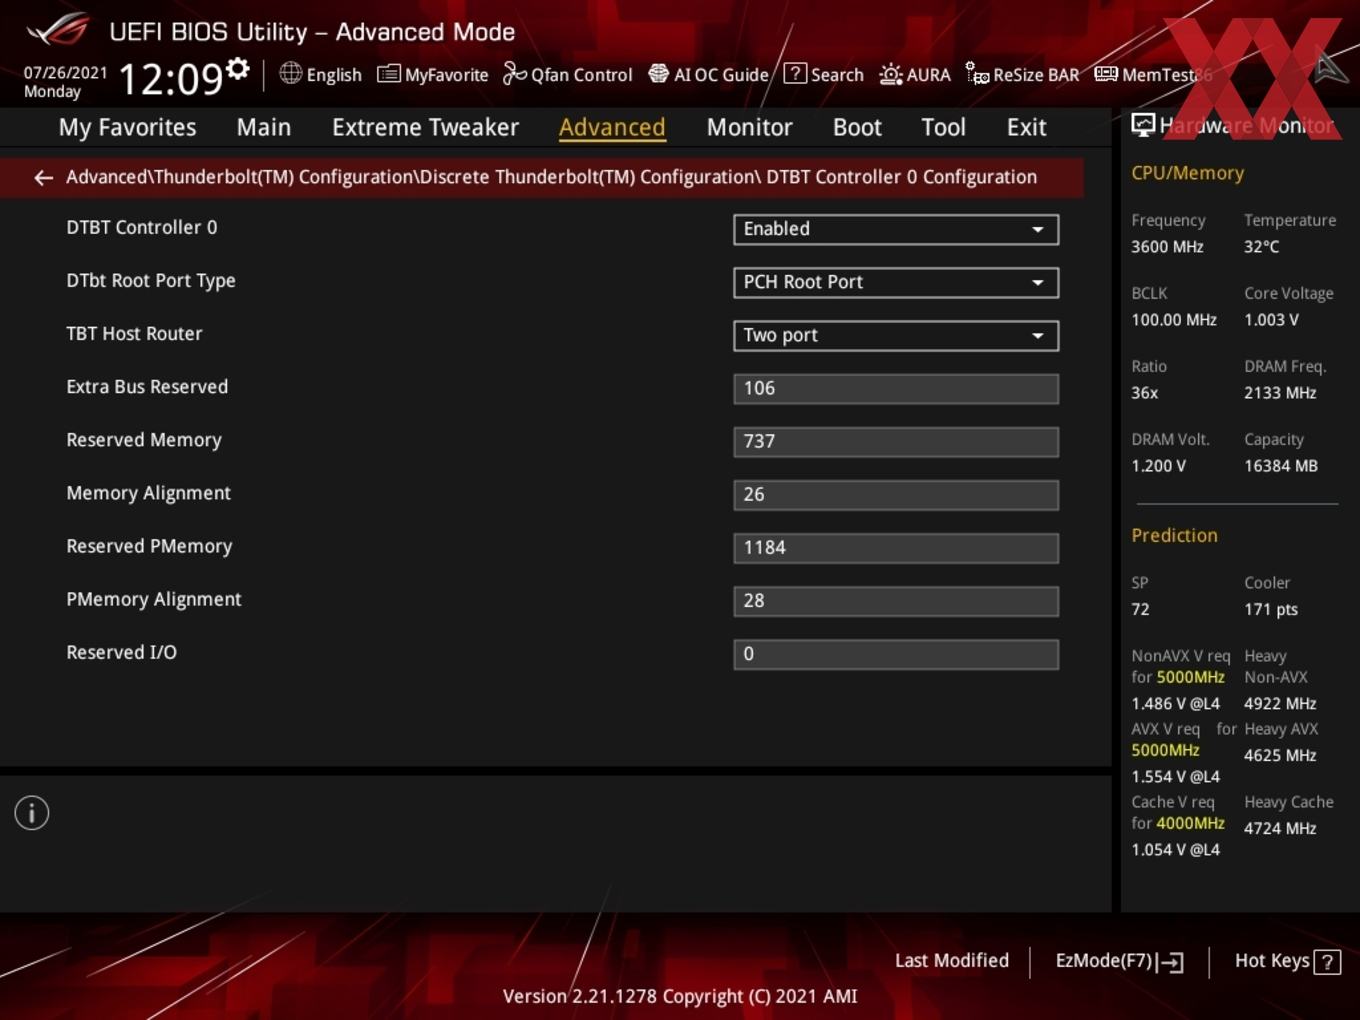Edit the Reserved I/O field
Screen dimensions: 1360x1020
click(896, 653)
